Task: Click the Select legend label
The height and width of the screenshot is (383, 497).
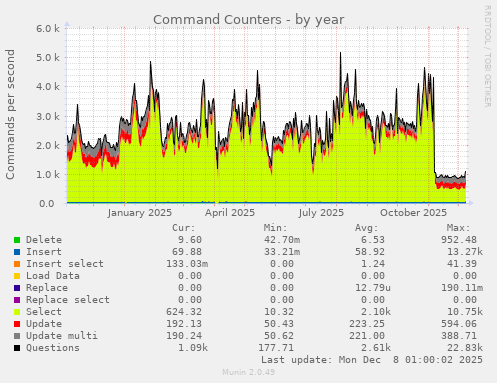Action: coord(44,312)
